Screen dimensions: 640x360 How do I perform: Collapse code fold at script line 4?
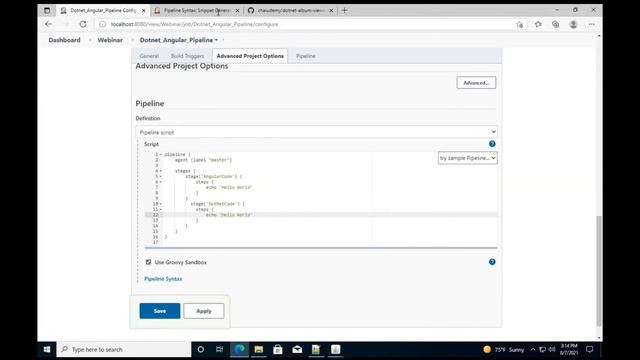point(160,171)
